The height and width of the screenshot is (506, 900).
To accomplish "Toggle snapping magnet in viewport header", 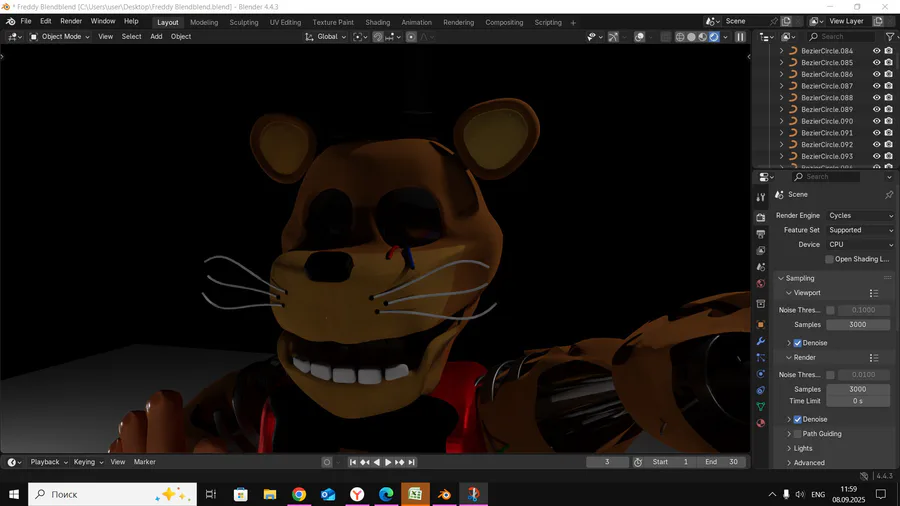I will point(378,37).
